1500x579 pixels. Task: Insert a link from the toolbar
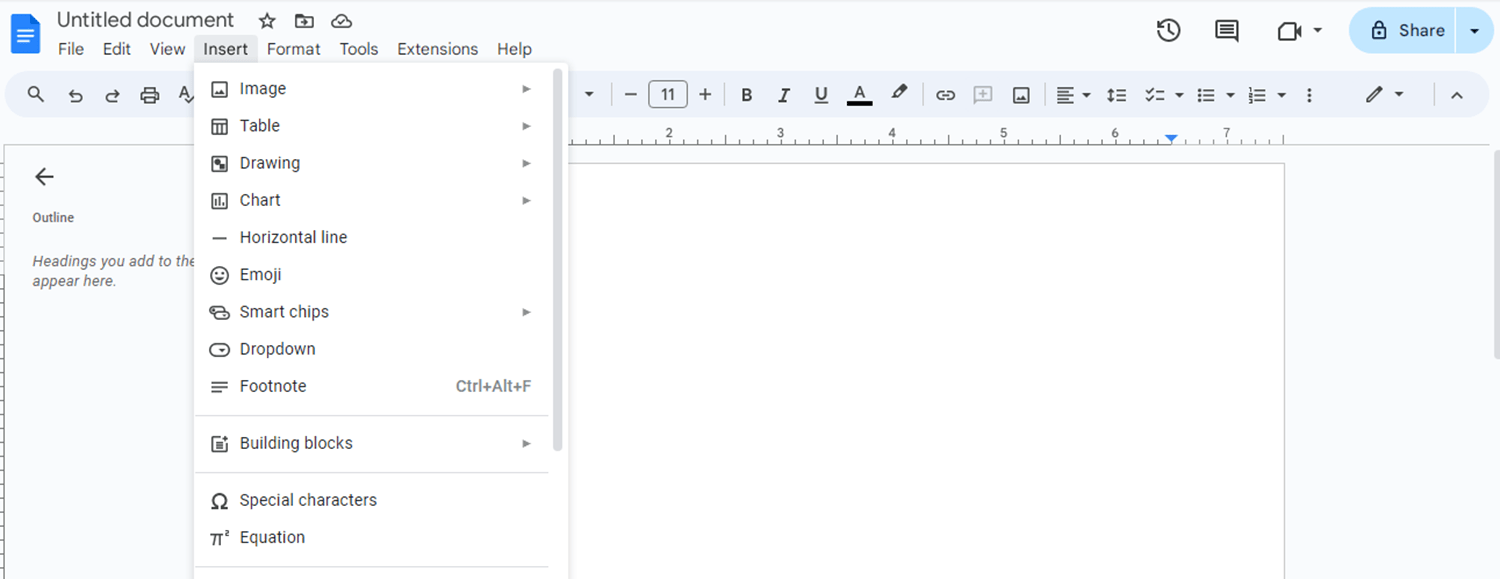click(x=945, y=94)
